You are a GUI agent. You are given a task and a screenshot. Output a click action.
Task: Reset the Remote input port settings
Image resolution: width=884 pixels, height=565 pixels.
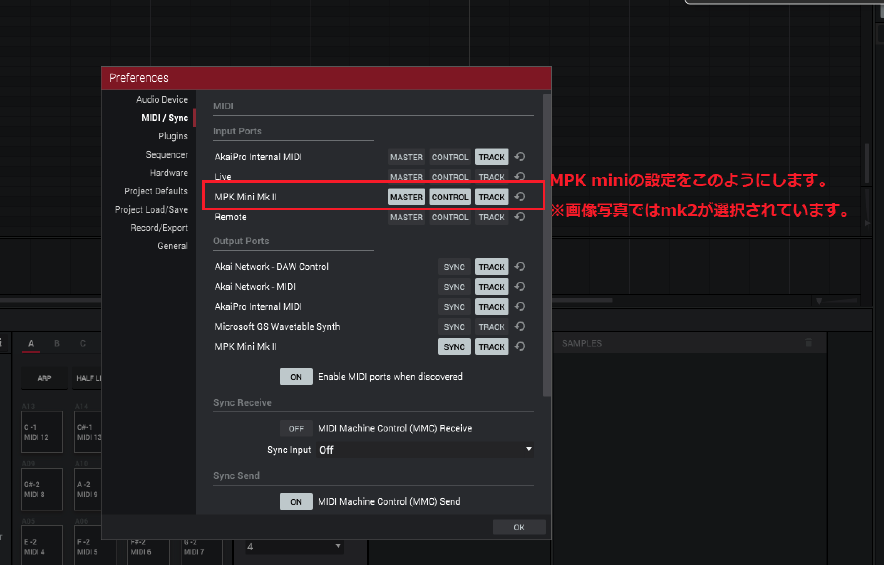(520, 217)
